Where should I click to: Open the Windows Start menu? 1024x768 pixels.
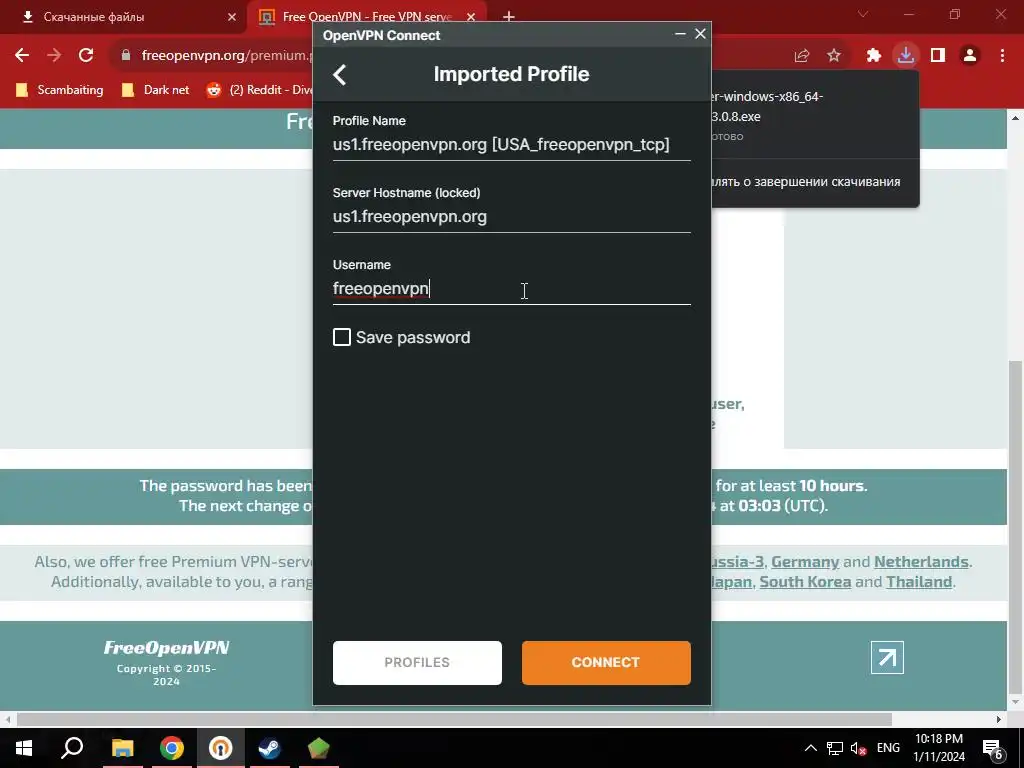(24, 748)
